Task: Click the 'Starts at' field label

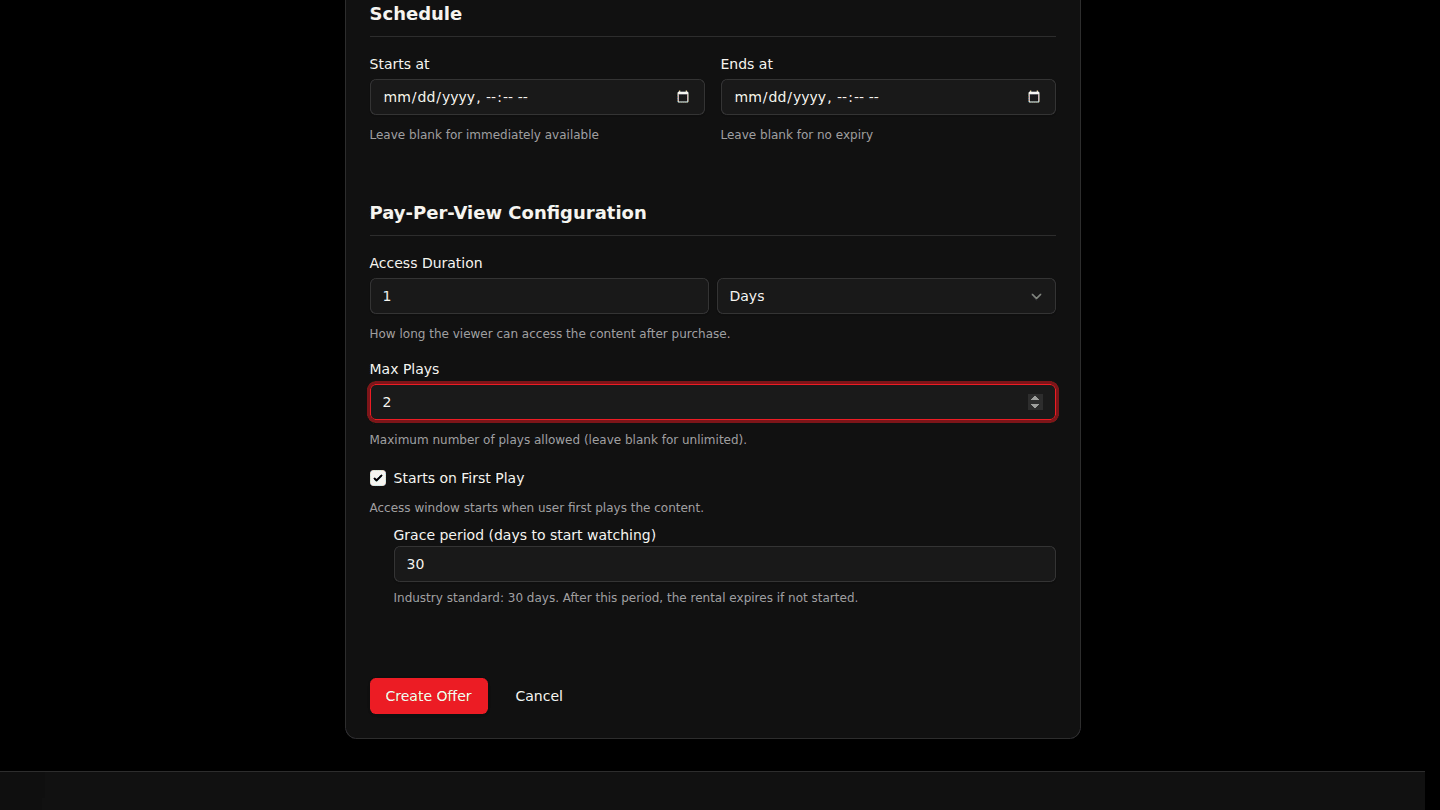Action: tap(400, 64)
